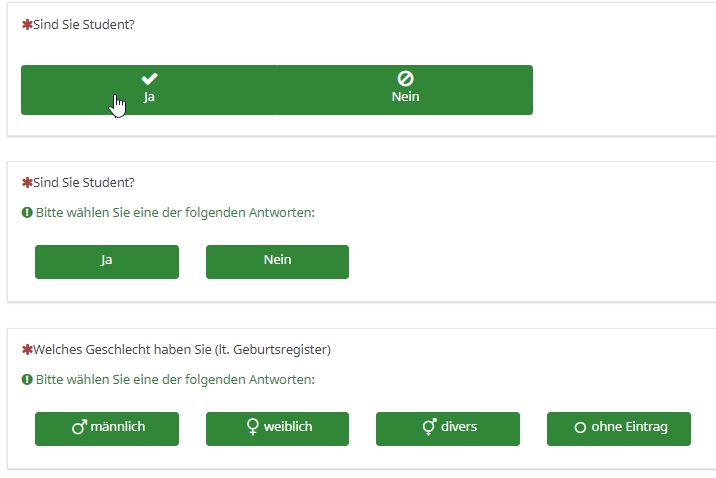Click the female symbol icon
The width and height of the screenshot is (716, 478).
253,427
